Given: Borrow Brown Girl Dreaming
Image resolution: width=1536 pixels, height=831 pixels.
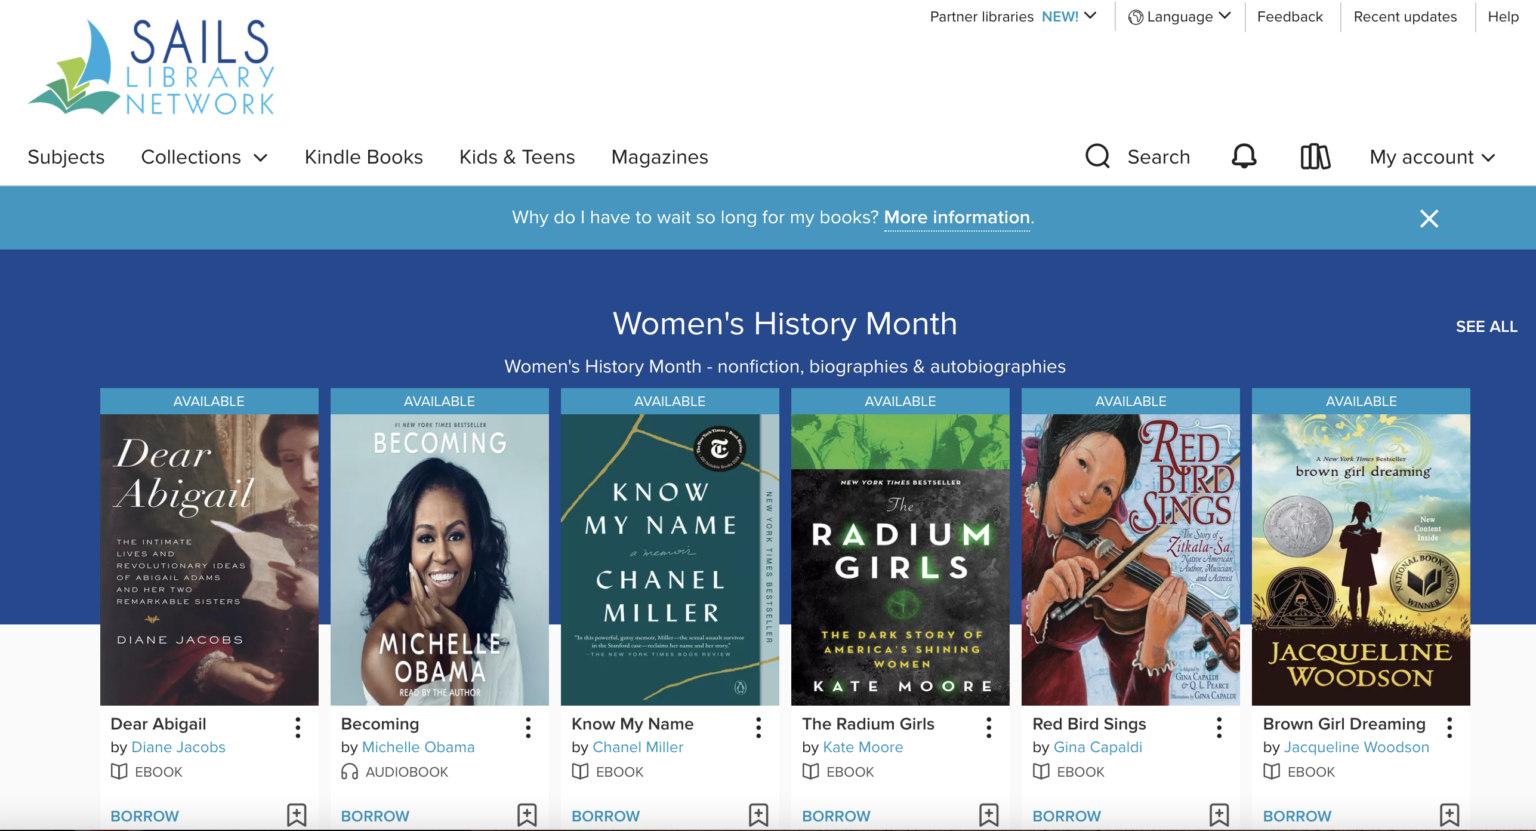Looking at the screenshot, I should [x=1297, y=816].
